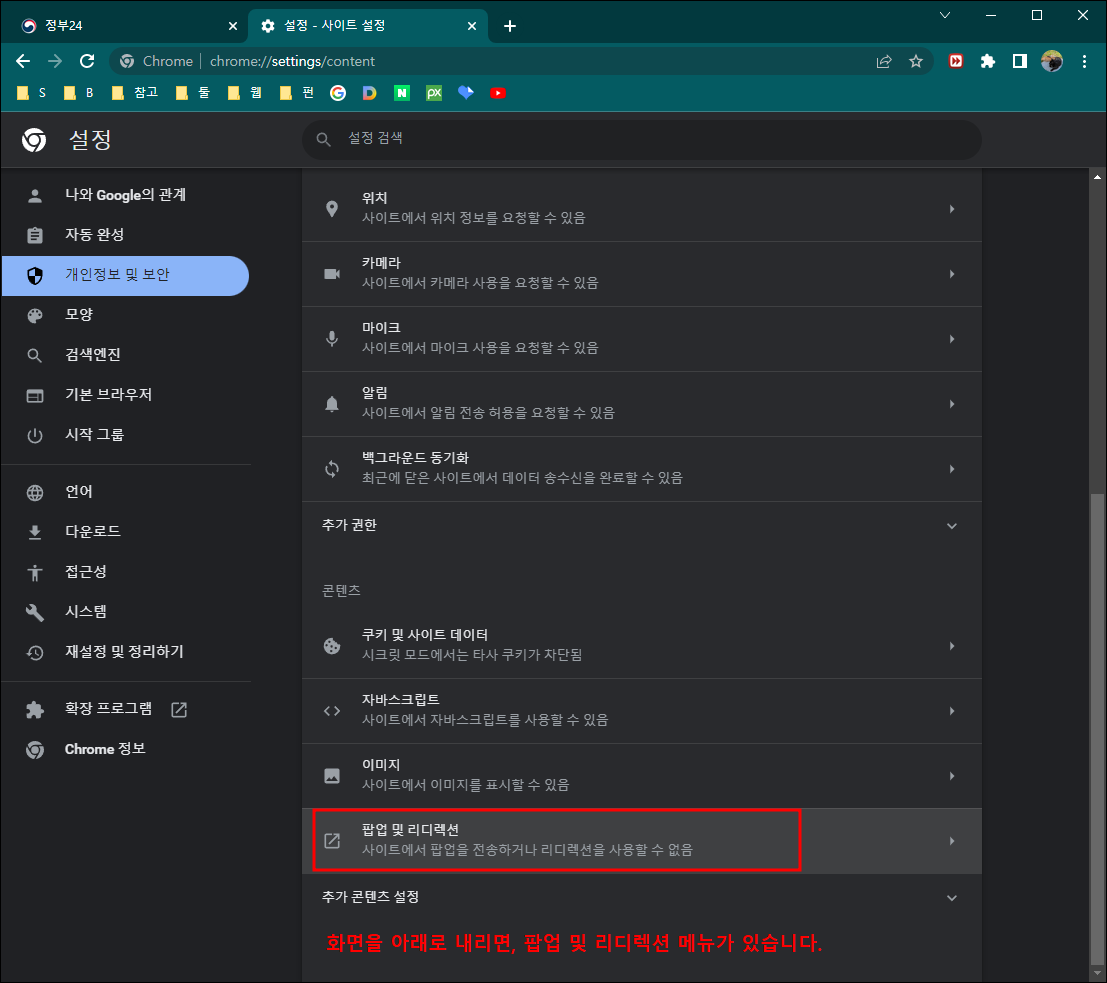Click the YouTube icon on the bookmarks bar
This screenshot has height=983, width=1107.
pos(498,92)
